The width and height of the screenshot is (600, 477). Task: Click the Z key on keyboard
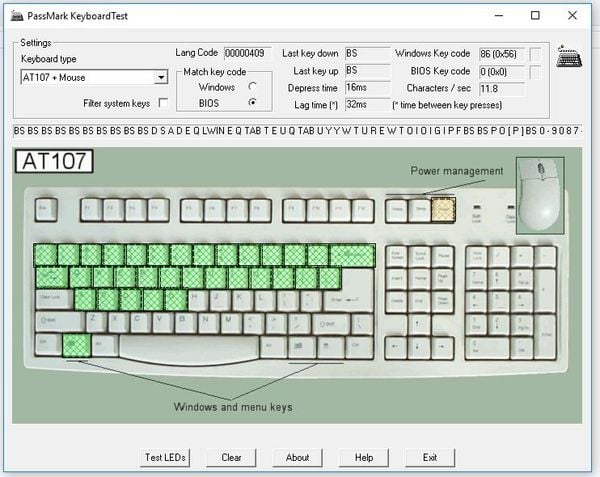tap(95, 322)
